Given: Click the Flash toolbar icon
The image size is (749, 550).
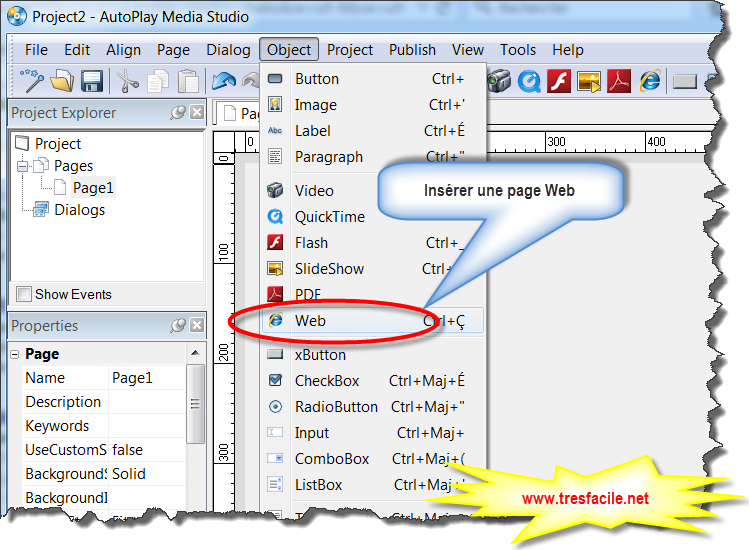Looking at the screenshot, I should [559, 81].
